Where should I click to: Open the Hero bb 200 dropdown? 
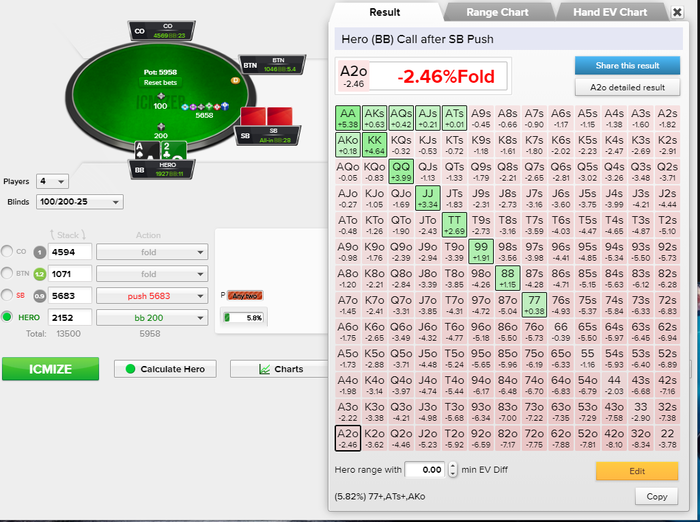click(x=152, y=317)
